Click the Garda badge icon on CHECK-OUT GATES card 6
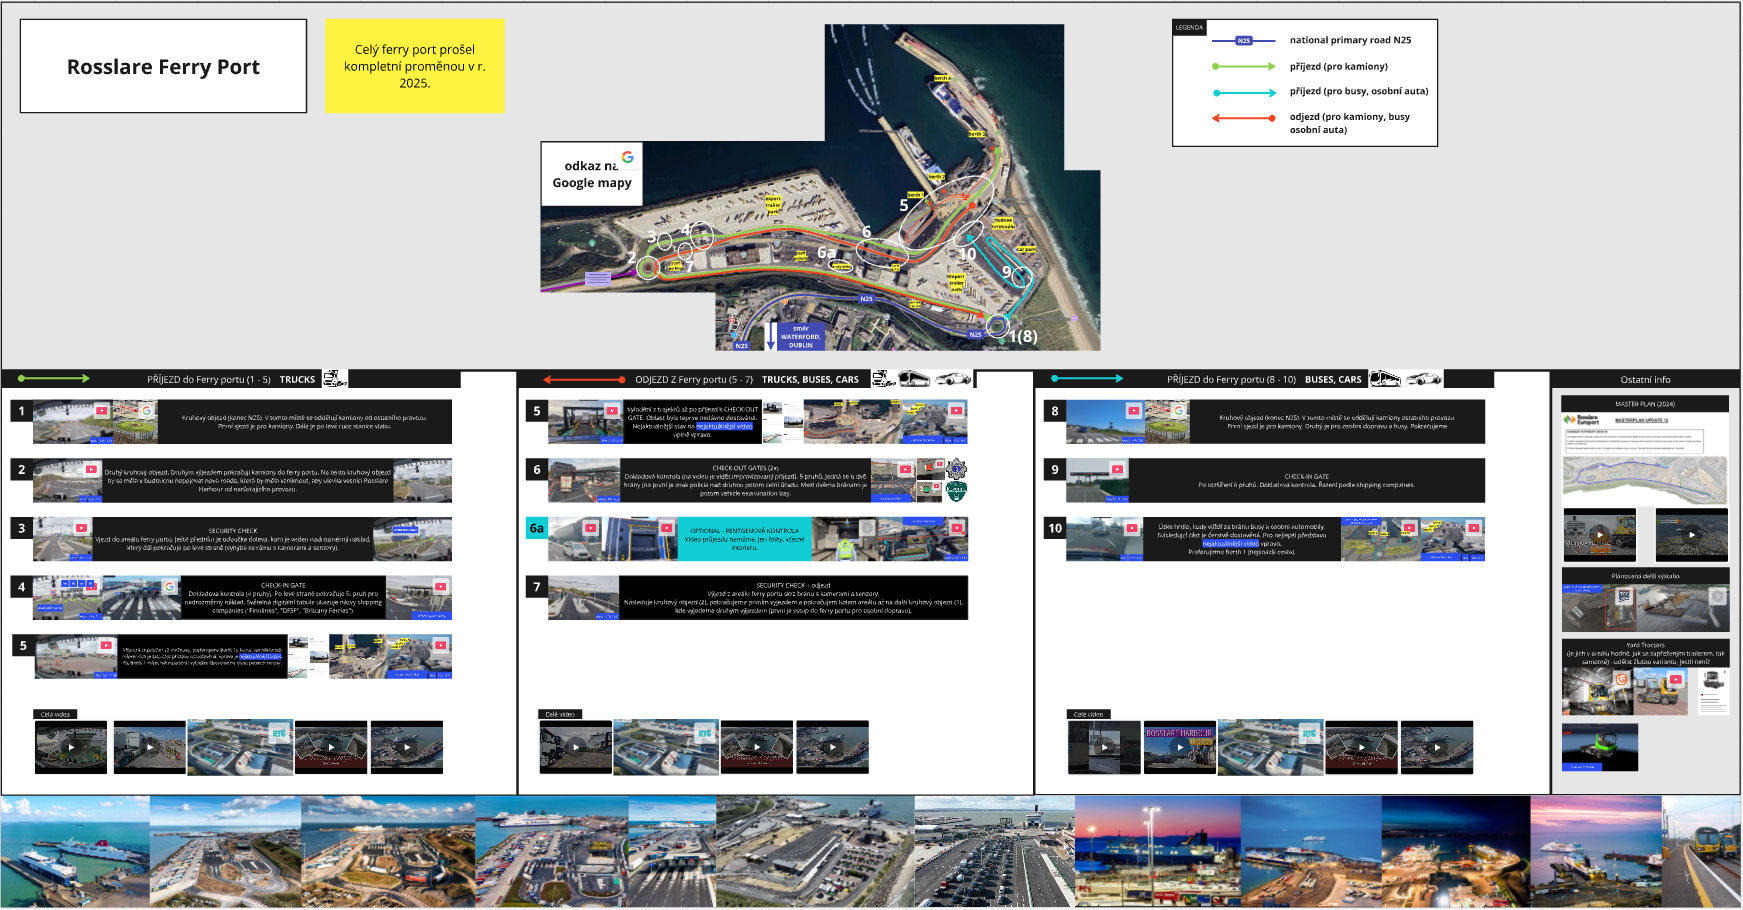The height and width of the screenshot is (910, 1743). (956, 470)
